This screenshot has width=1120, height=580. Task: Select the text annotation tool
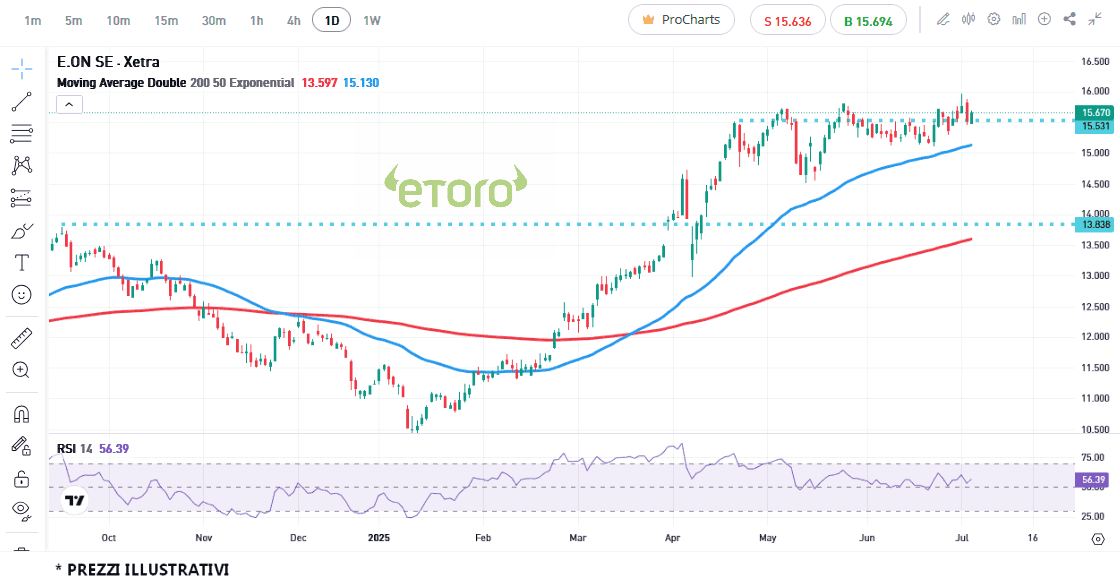21,262
